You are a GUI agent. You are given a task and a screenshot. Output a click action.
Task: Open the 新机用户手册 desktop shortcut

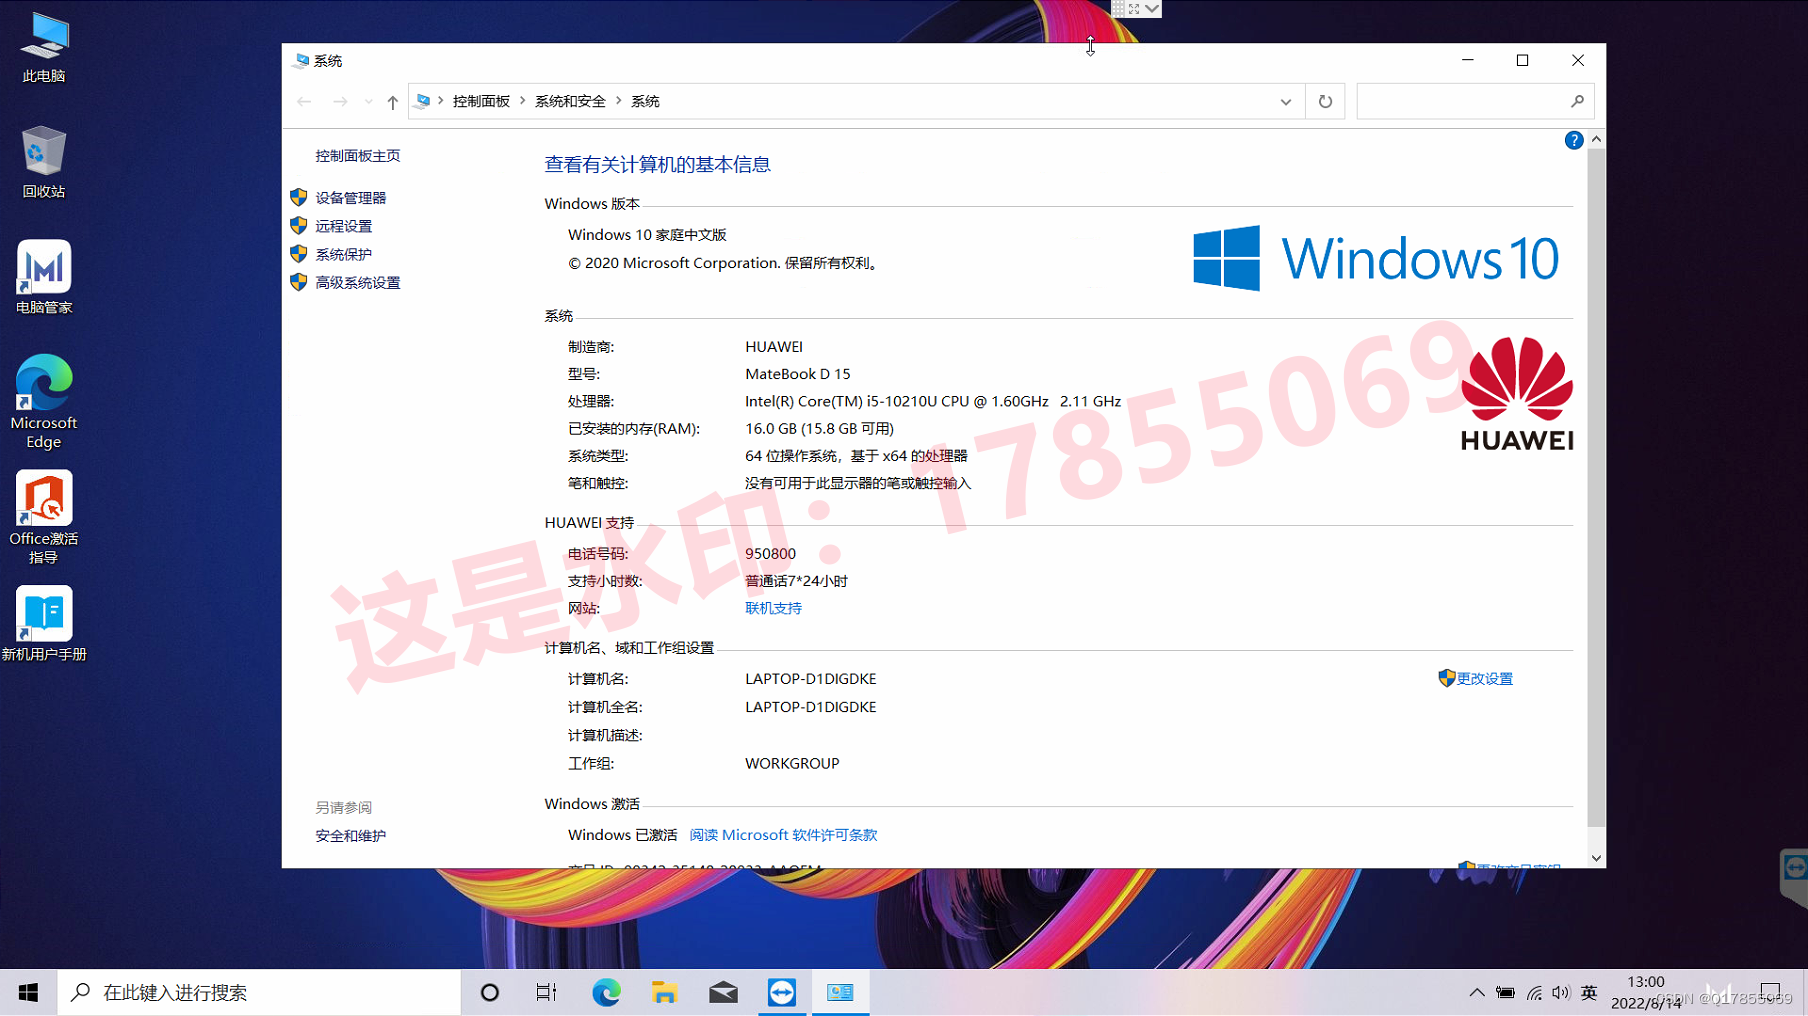(x=44, y=624)
